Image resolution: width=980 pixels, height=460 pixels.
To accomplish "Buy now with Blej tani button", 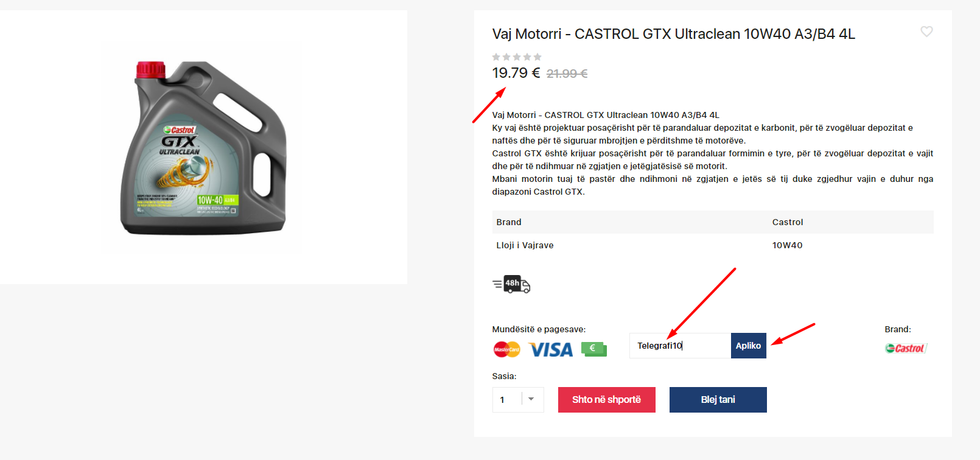I will [718, 399].
